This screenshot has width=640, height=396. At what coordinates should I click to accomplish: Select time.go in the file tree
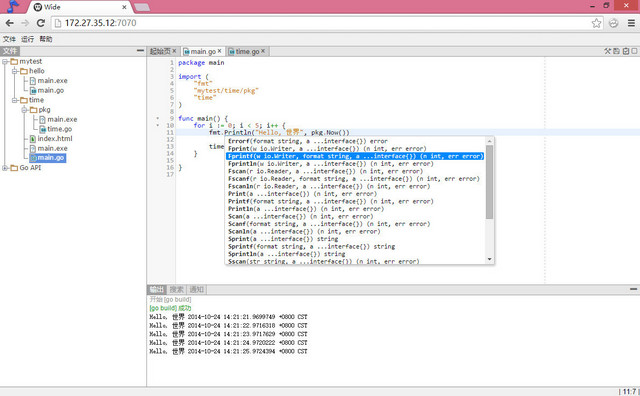pos(60,129)
